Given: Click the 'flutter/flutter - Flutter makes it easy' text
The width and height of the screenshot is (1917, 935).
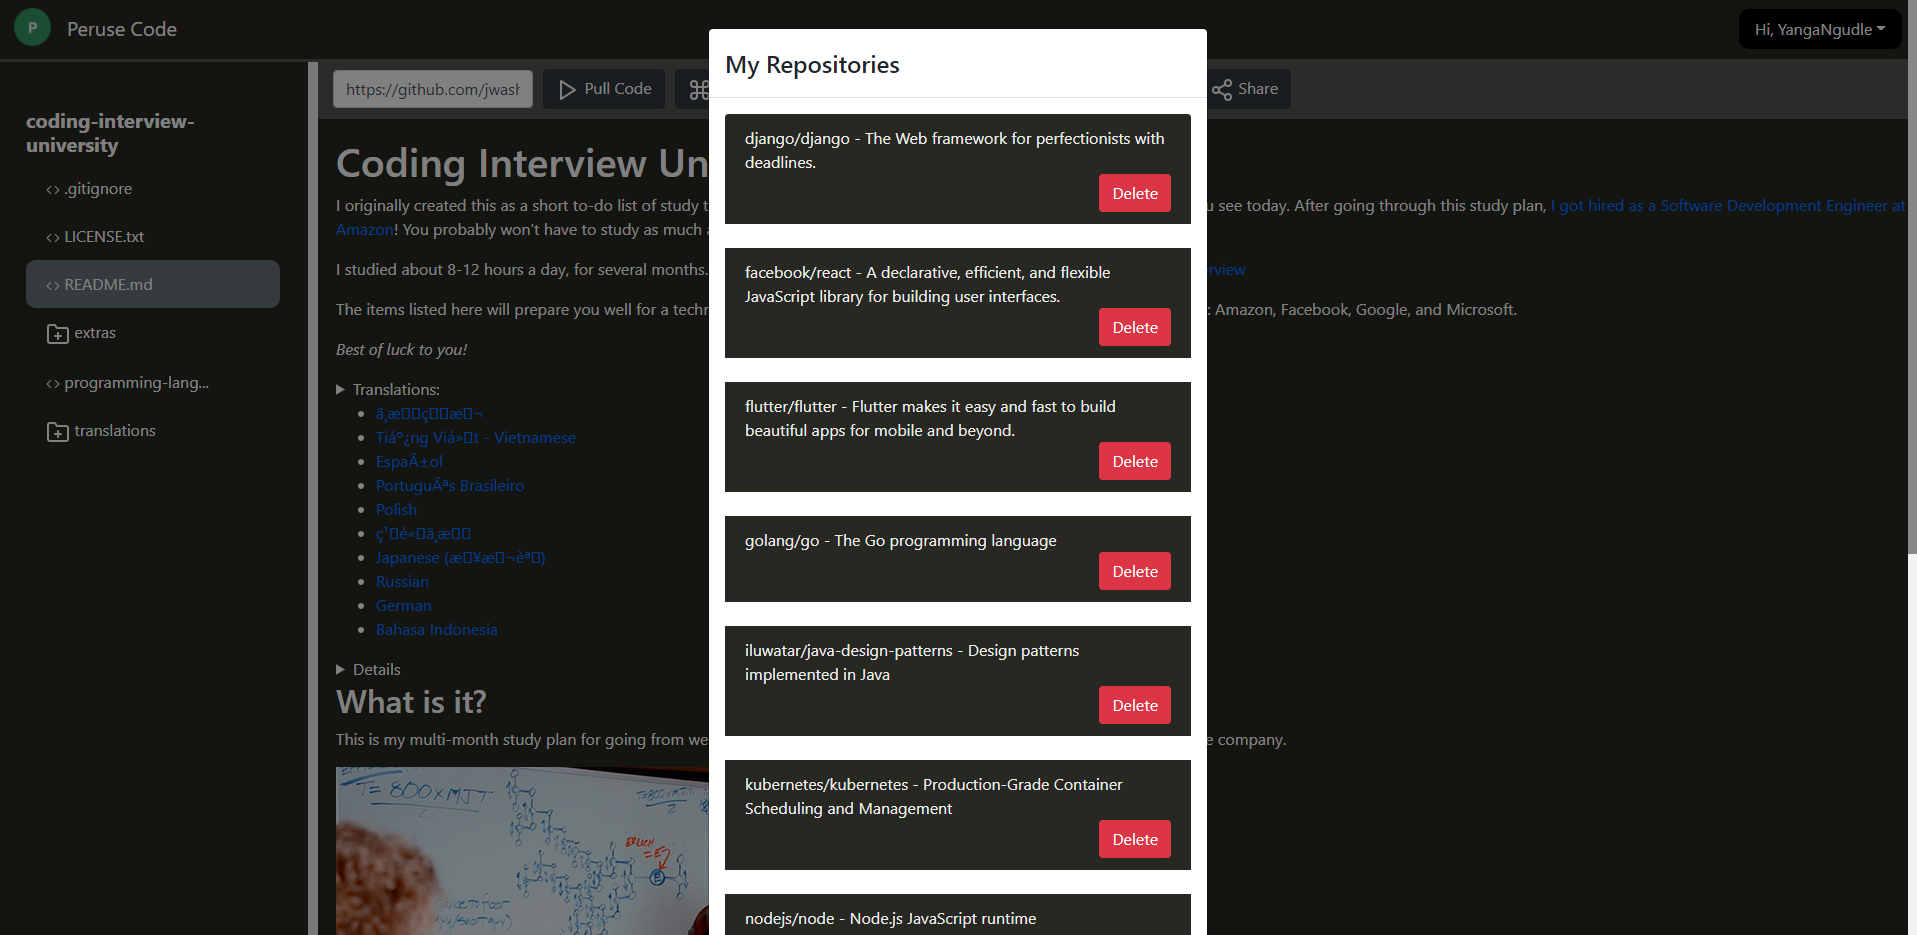Looking at the screenshot, I should 930,418.
